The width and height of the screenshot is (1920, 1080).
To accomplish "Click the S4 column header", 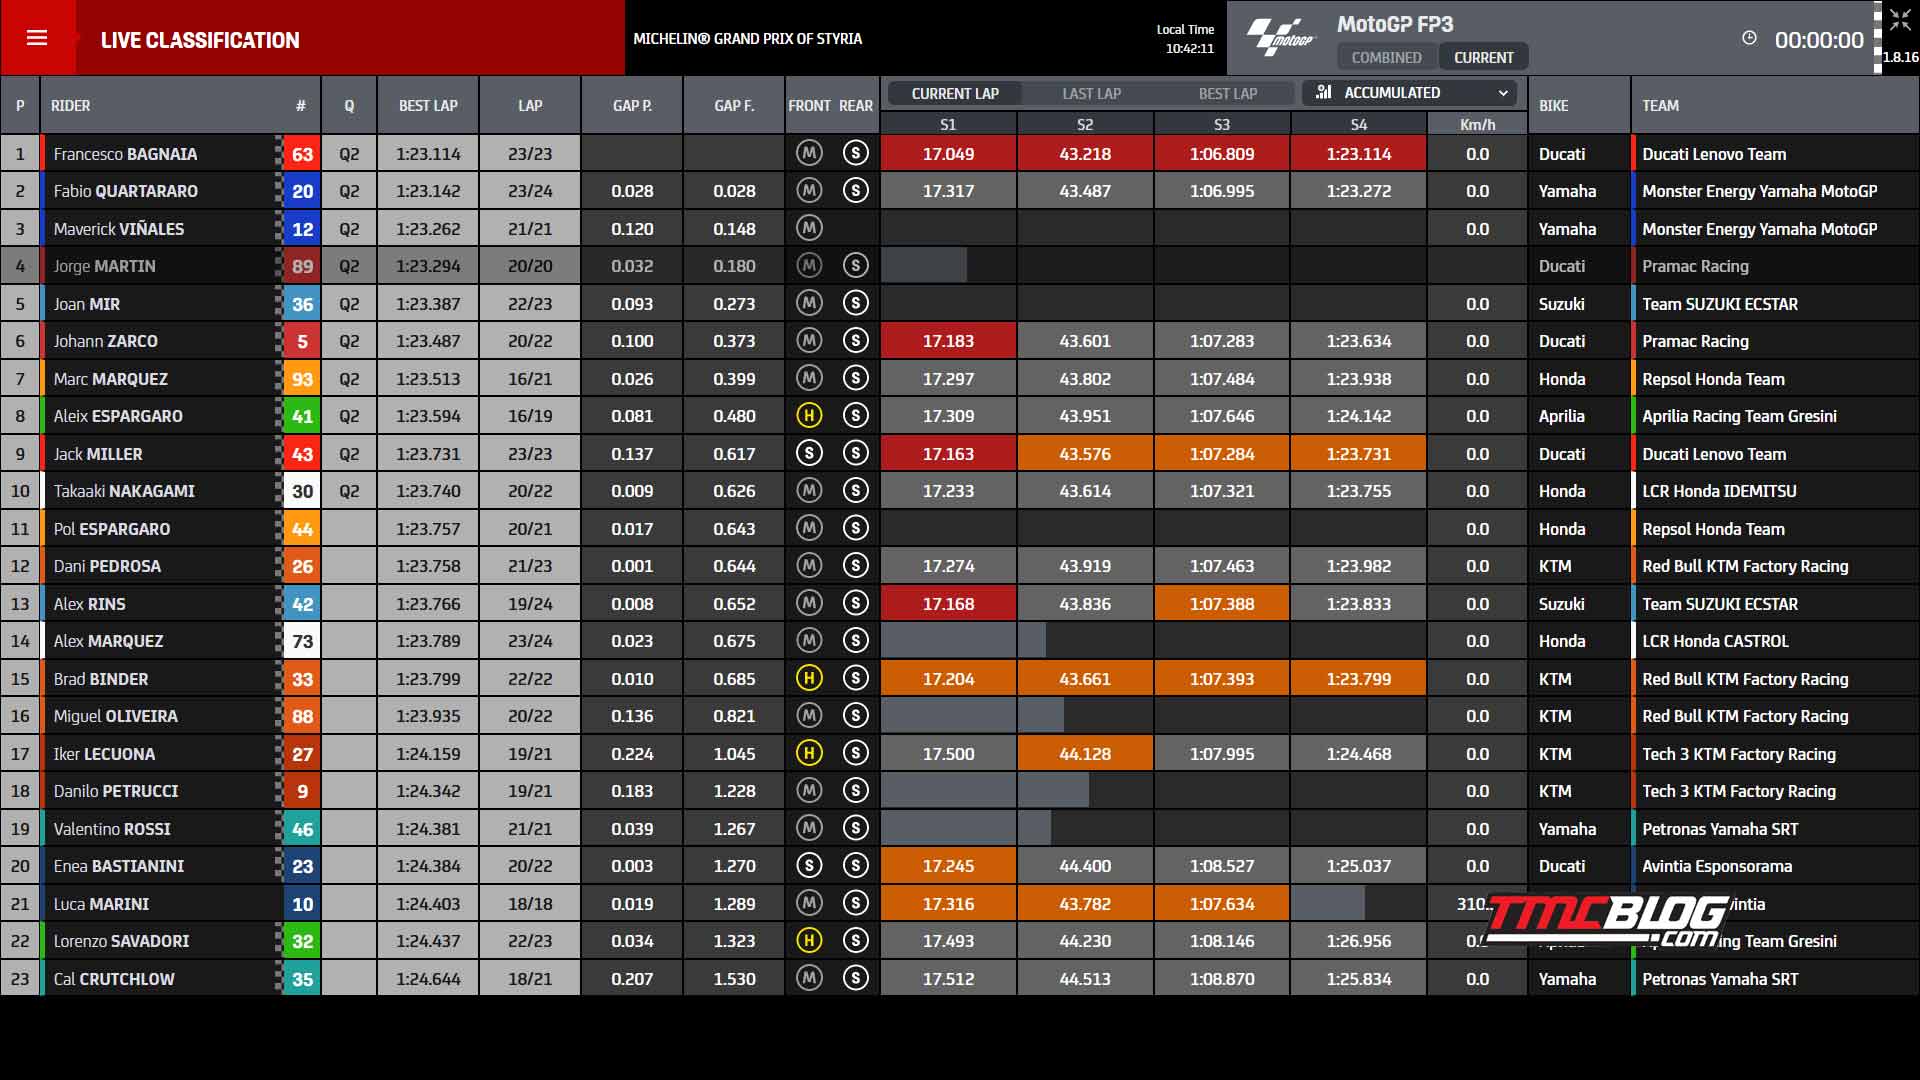I will click(1358, 124).
